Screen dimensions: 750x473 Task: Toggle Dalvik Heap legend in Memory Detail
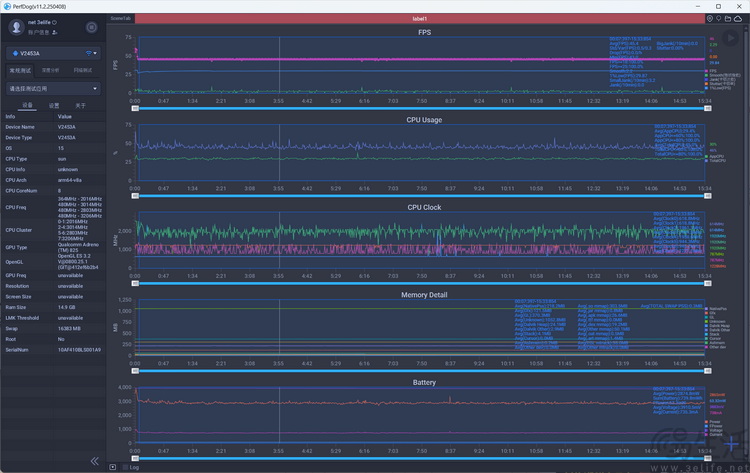(x=717, y=326)
